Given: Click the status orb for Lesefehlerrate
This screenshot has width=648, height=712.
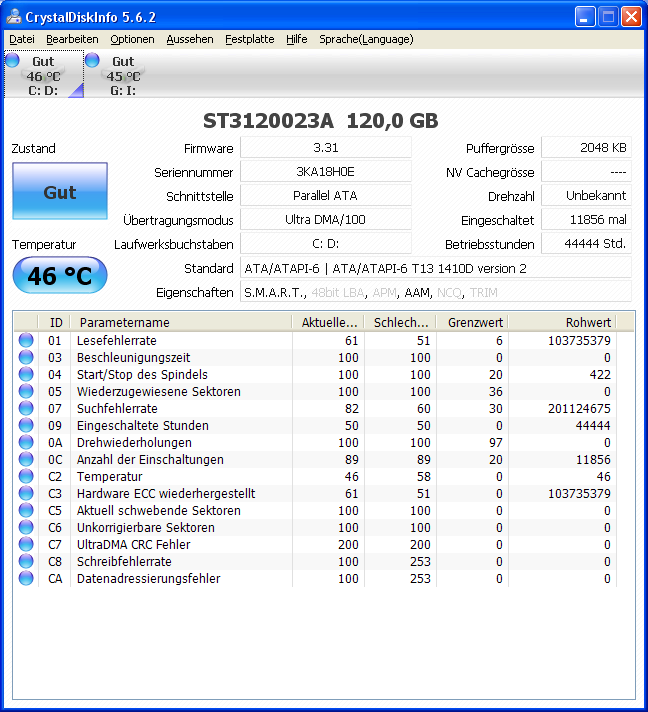Looking at the screenshot, I should coord(26,340).
